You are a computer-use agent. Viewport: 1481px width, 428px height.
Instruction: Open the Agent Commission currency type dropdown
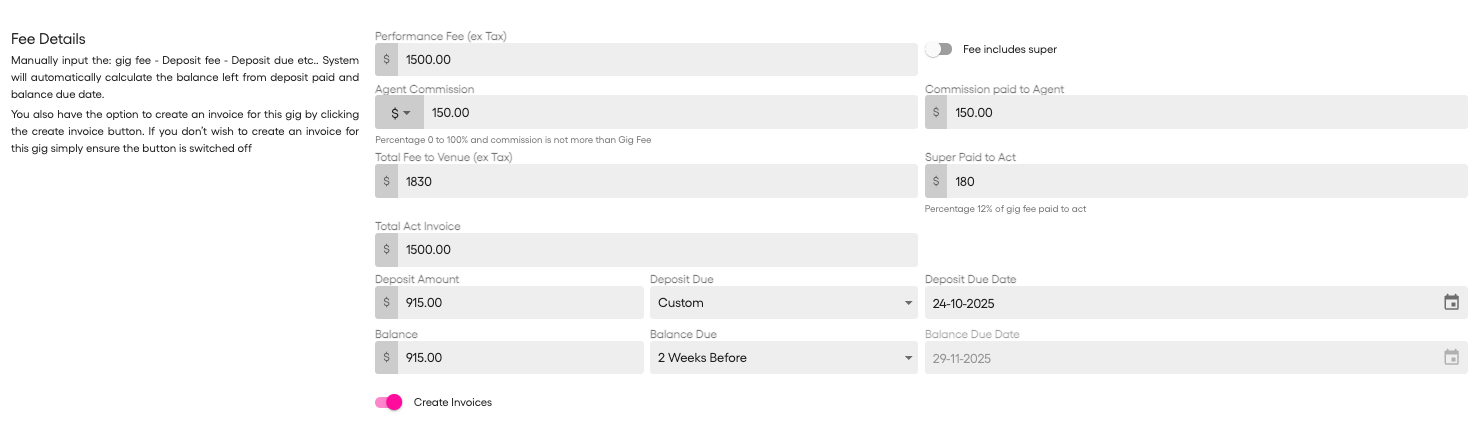coord(400,113)
